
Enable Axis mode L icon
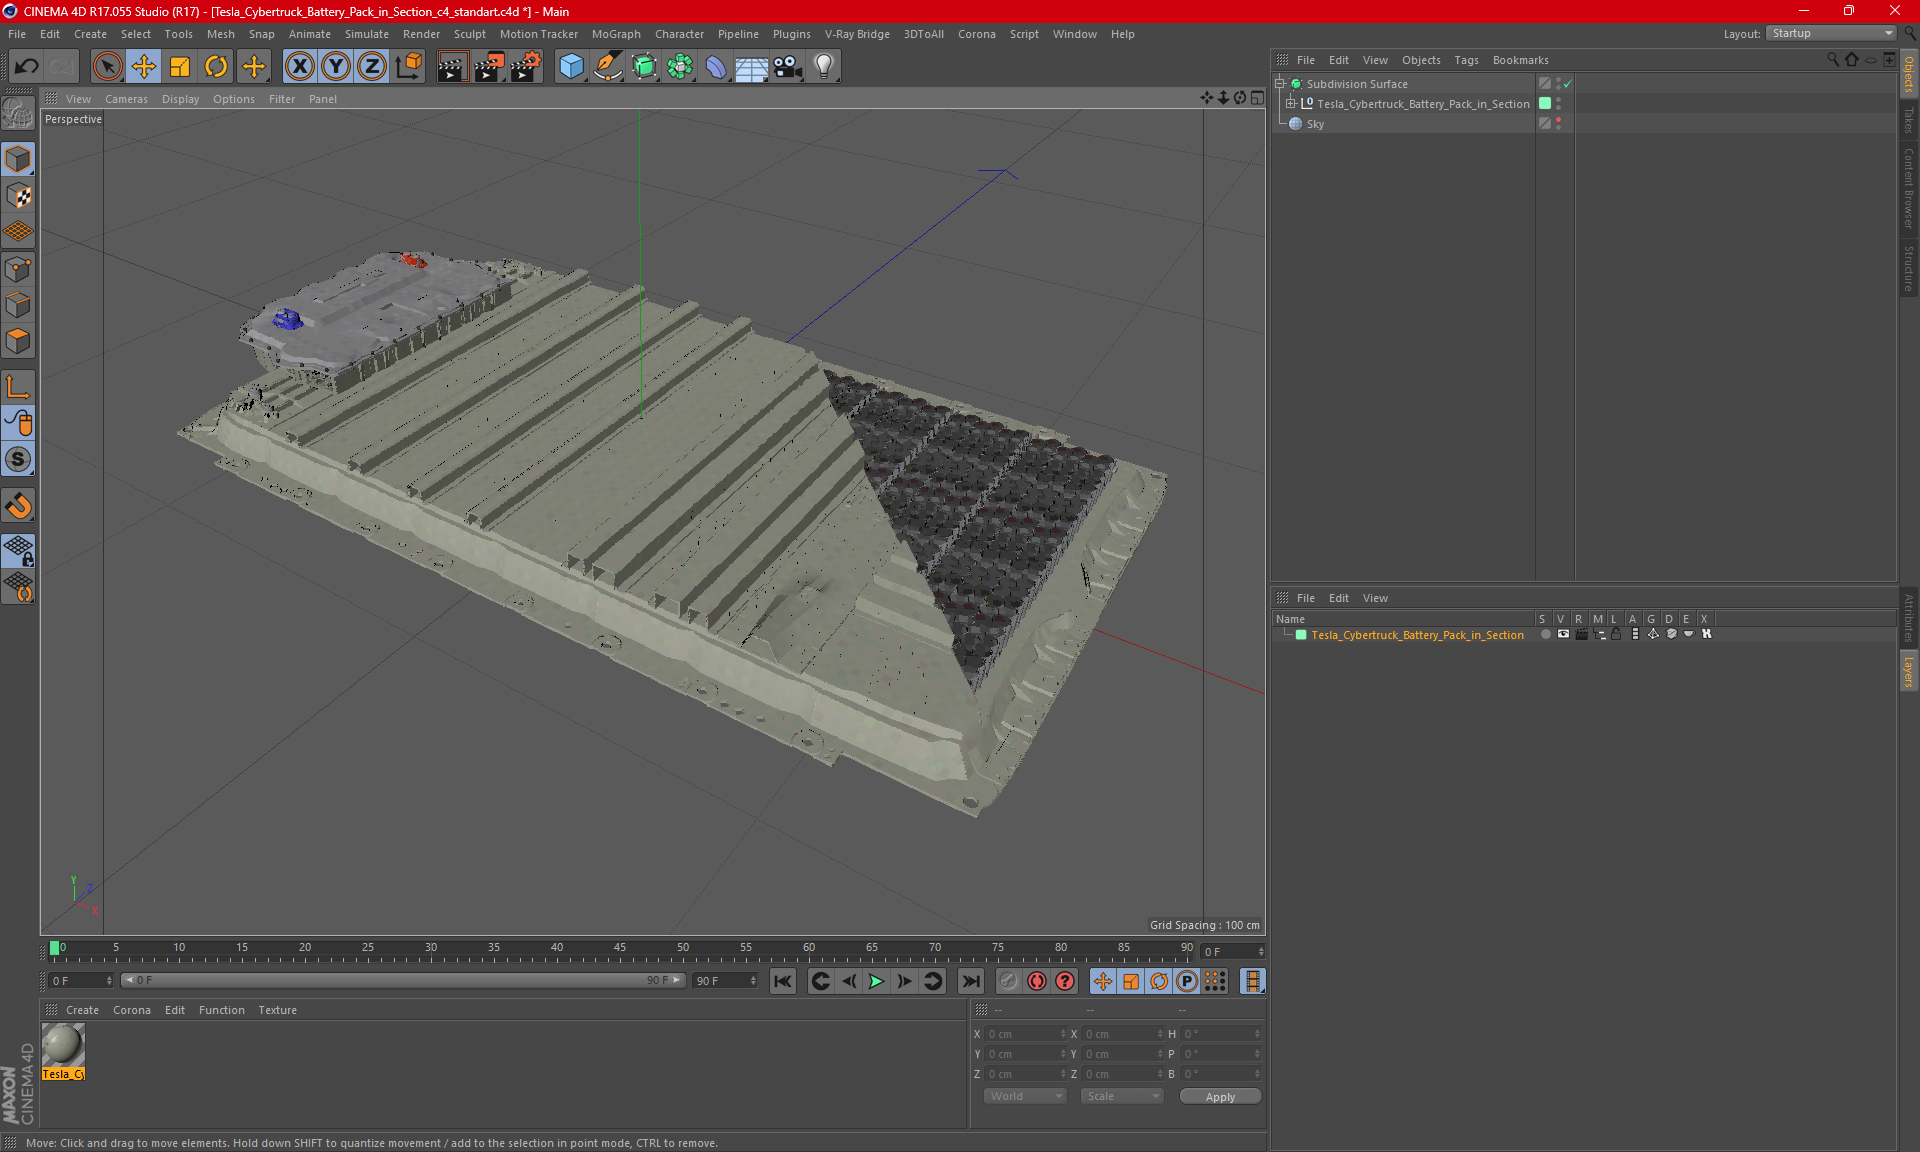tap(19, 387)
